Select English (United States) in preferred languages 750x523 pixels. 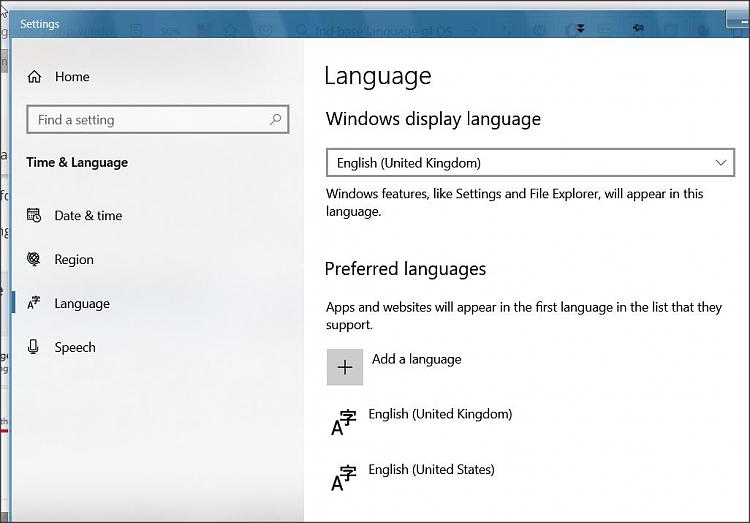431,469
